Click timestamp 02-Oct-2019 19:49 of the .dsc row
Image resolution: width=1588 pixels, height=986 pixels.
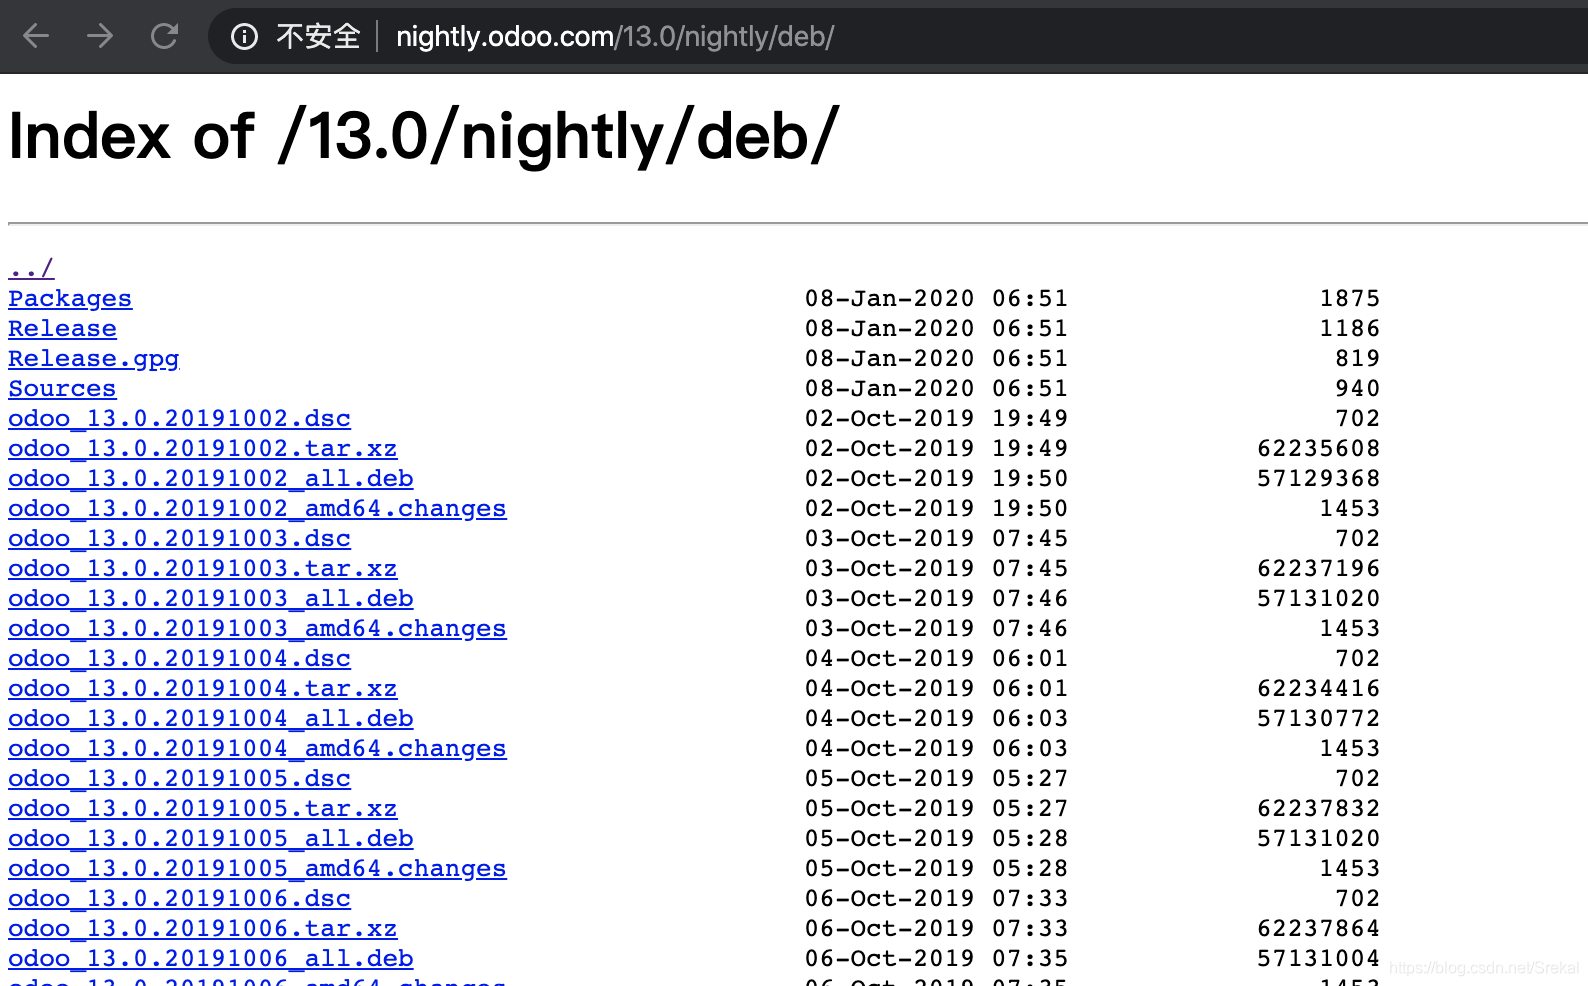[x=937, y=418]
